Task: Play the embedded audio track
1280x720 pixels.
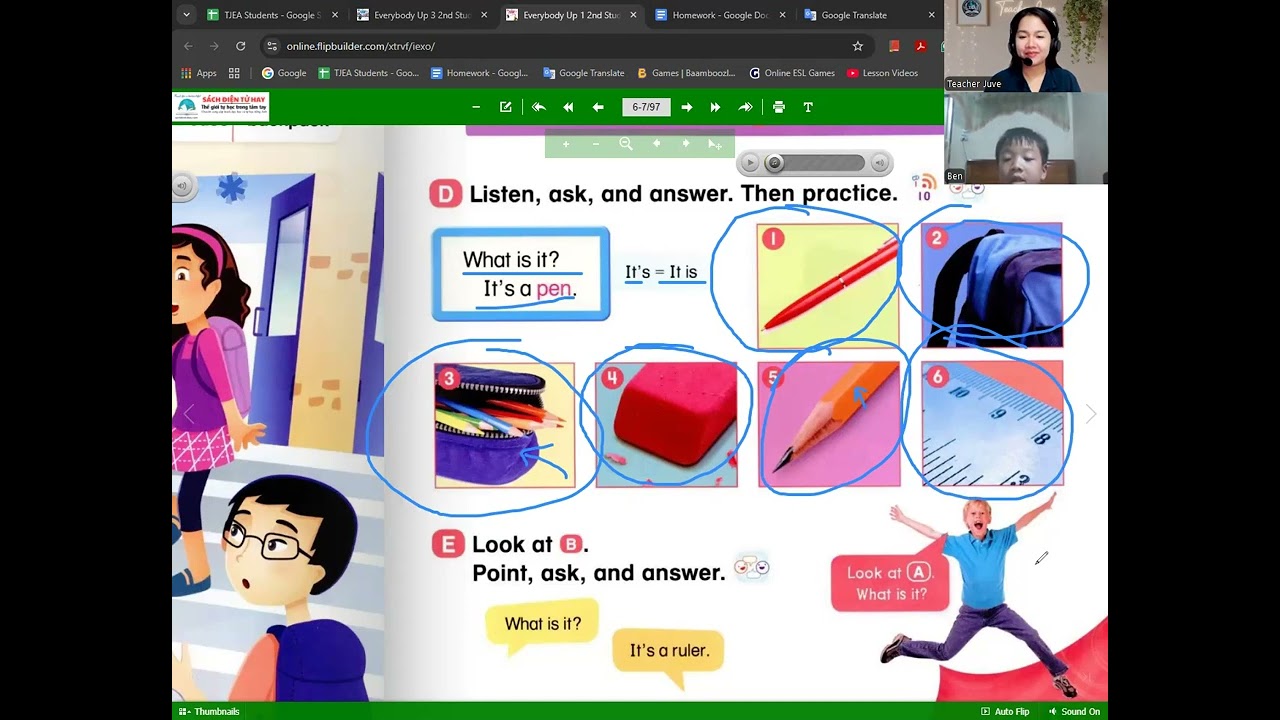Action: [749, 163]
